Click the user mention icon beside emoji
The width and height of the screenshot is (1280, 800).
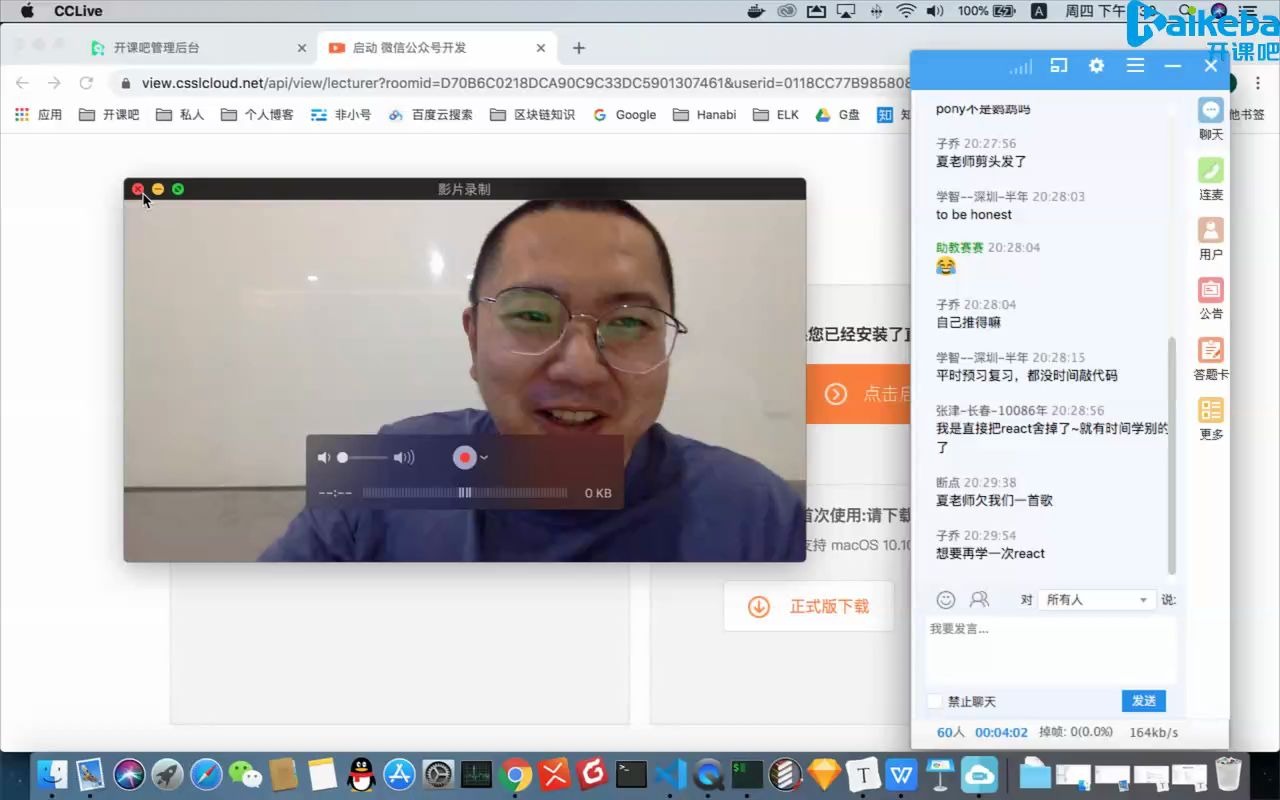[x=979, y=599]
